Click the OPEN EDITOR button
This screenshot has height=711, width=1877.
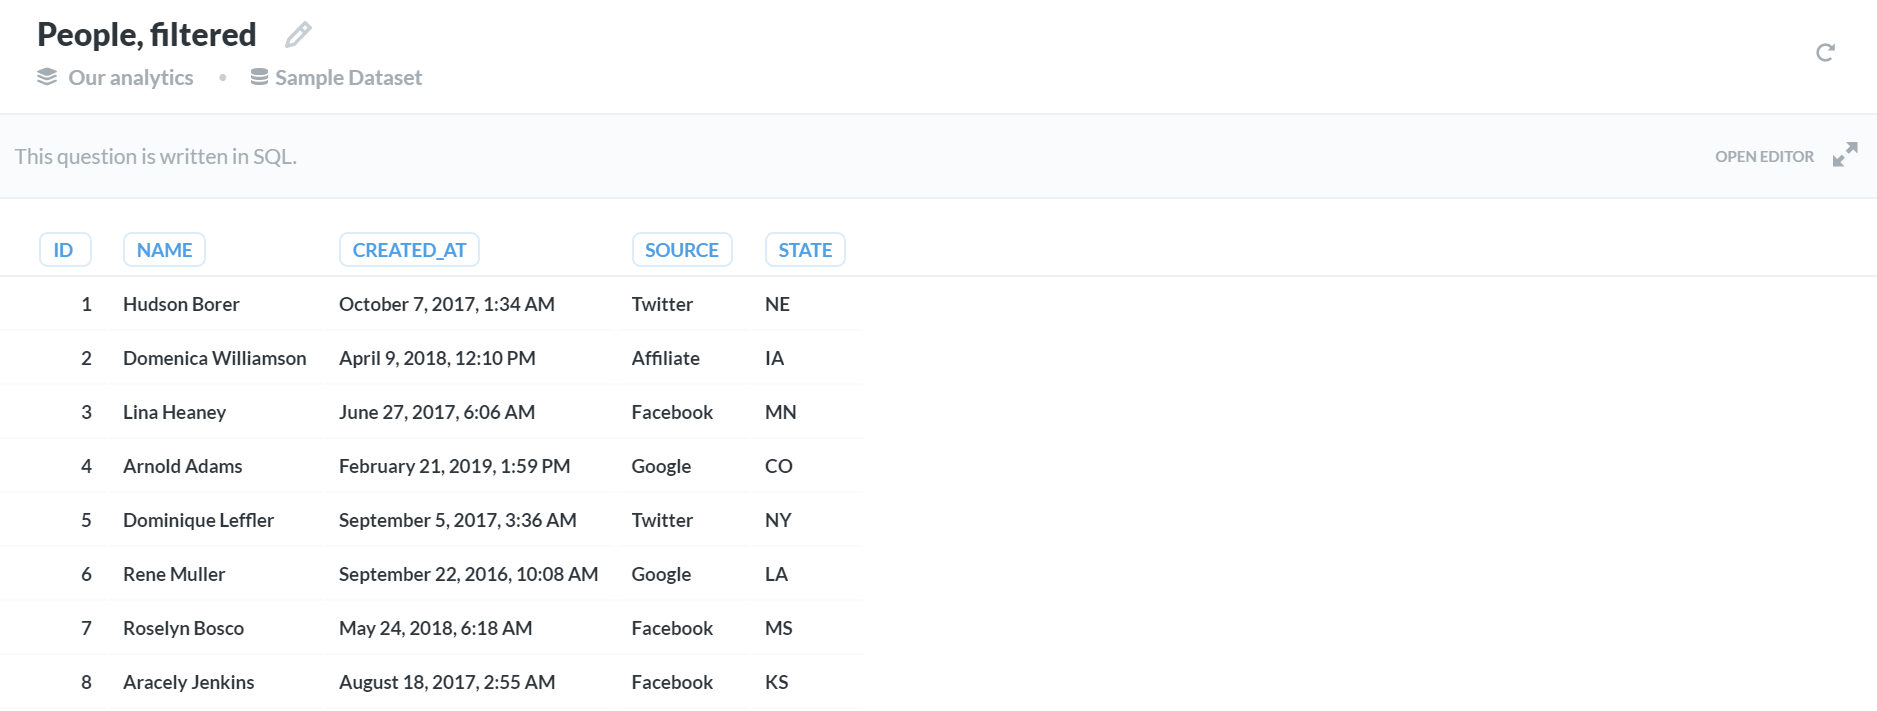coord(1764,156)
